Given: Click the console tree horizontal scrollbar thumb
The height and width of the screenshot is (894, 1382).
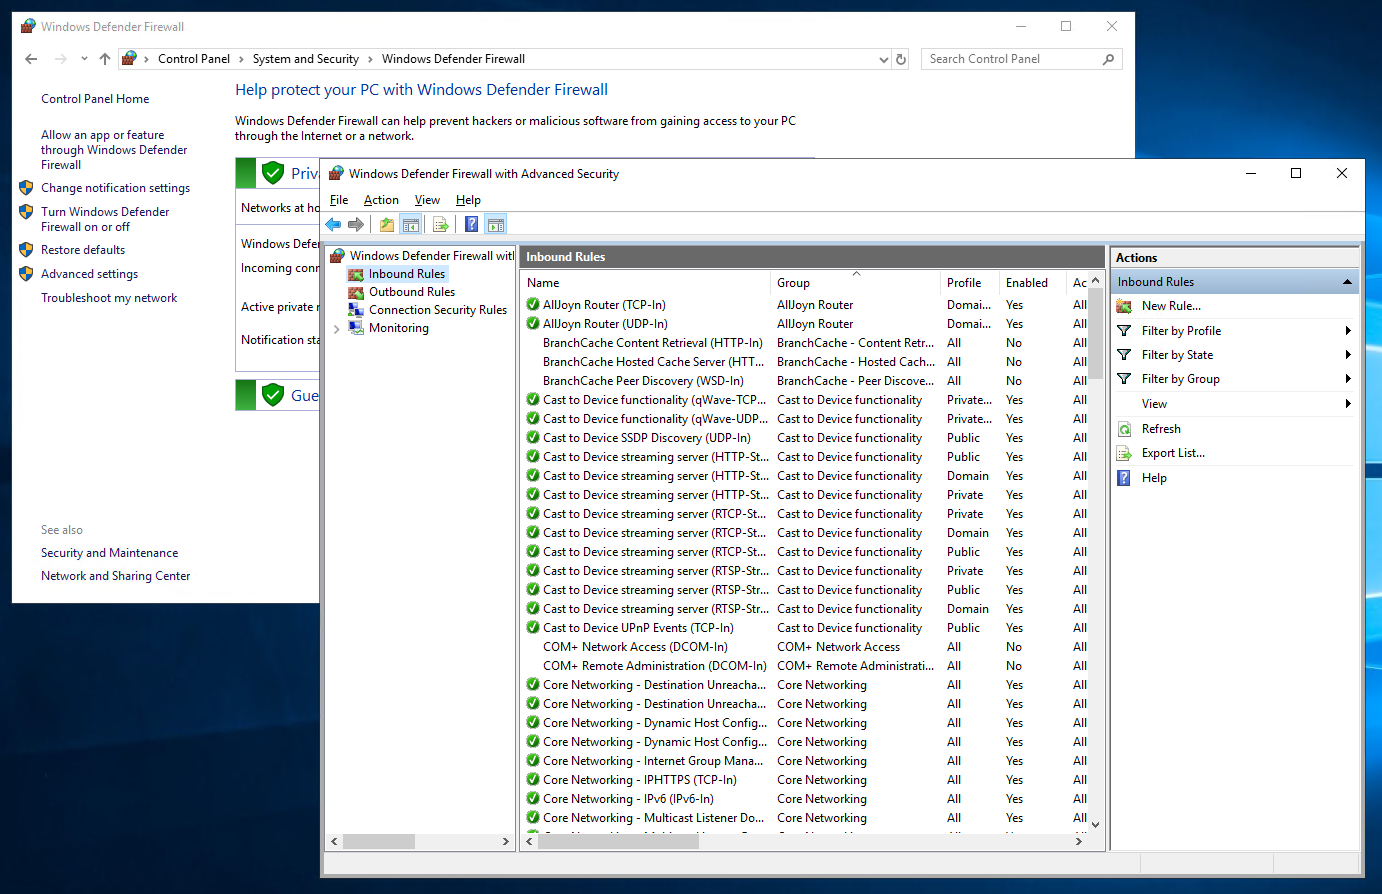Looking at the screenshot, I should (379, 842).
